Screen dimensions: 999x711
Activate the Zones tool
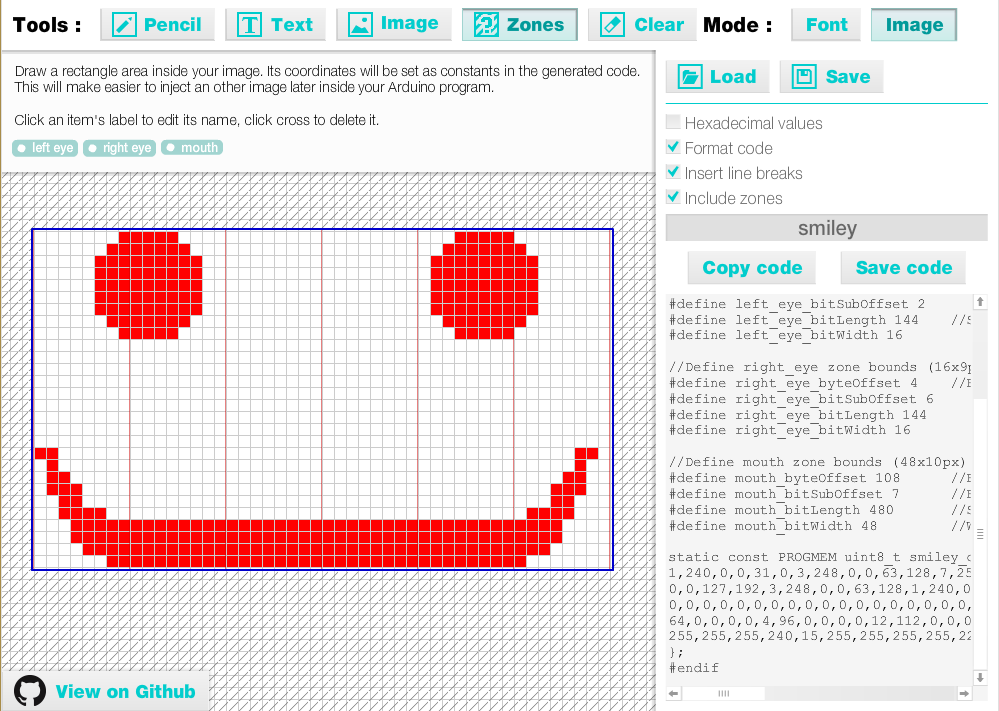pyautogui.click(x=519, y=25)
